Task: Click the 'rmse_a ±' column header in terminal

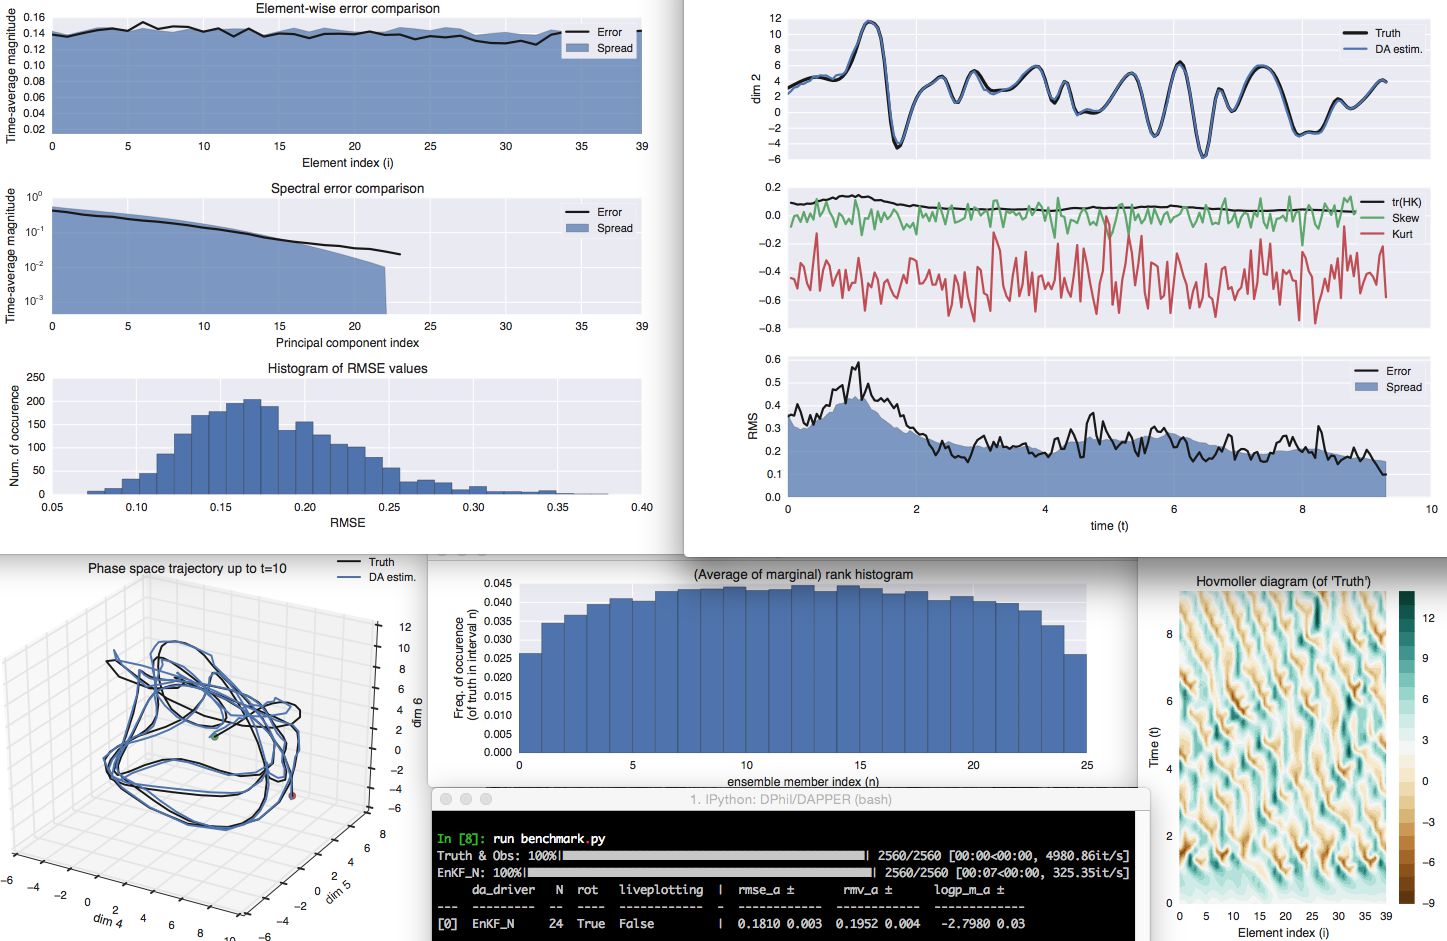Action: point(766,889)
